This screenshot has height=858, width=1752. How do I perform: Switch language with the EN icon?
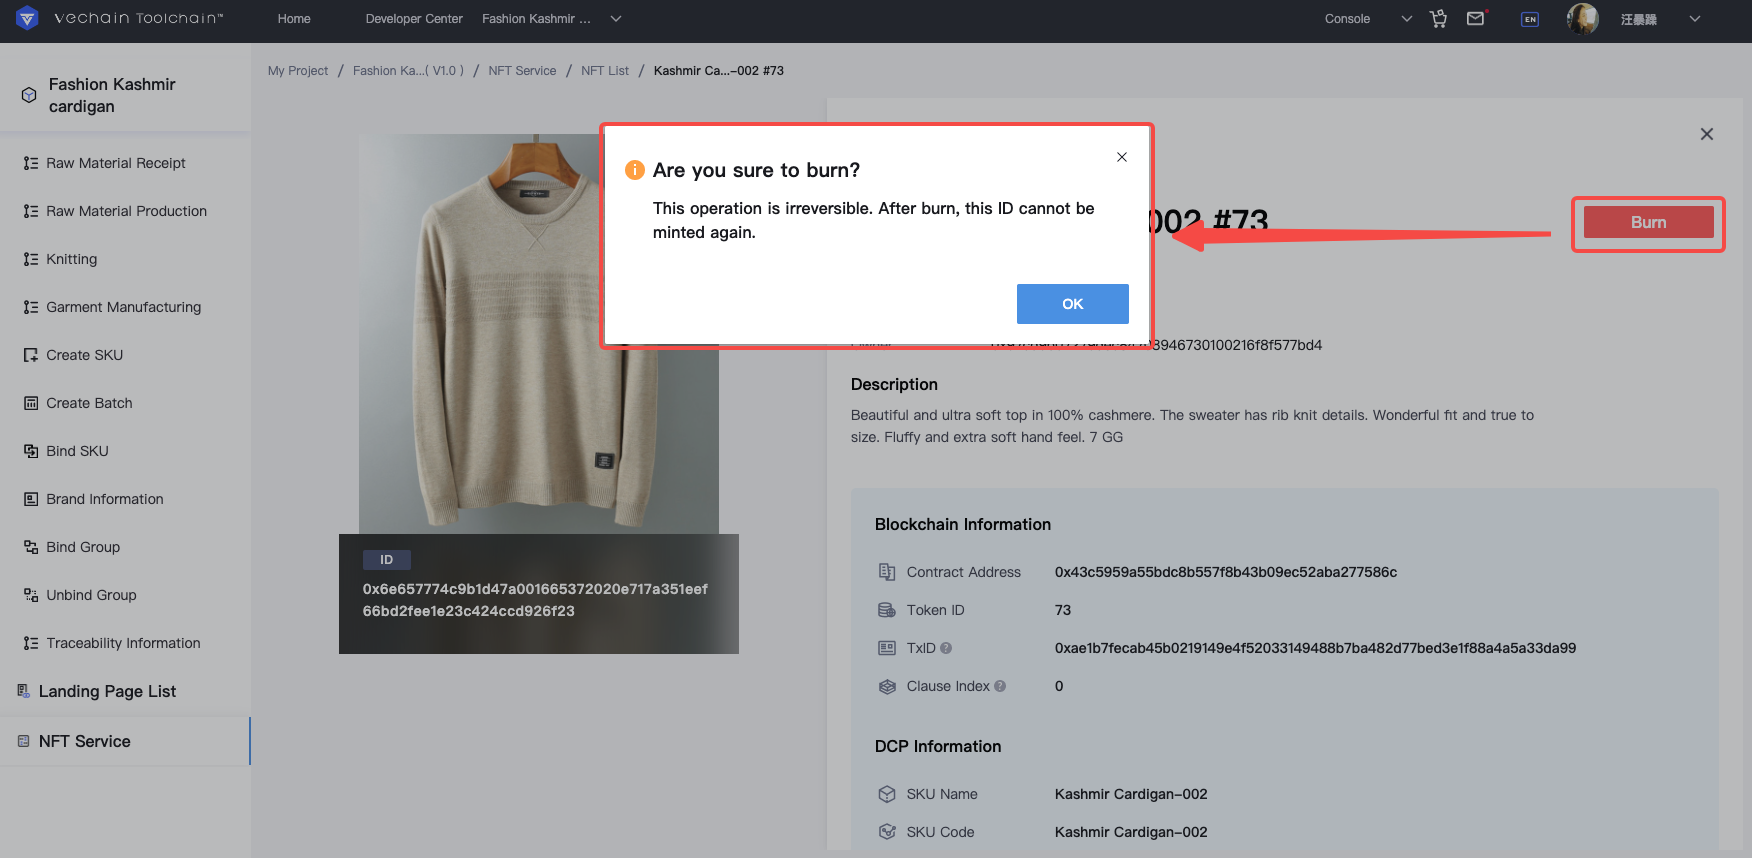pyautogui.click(x=1530, y=19)
